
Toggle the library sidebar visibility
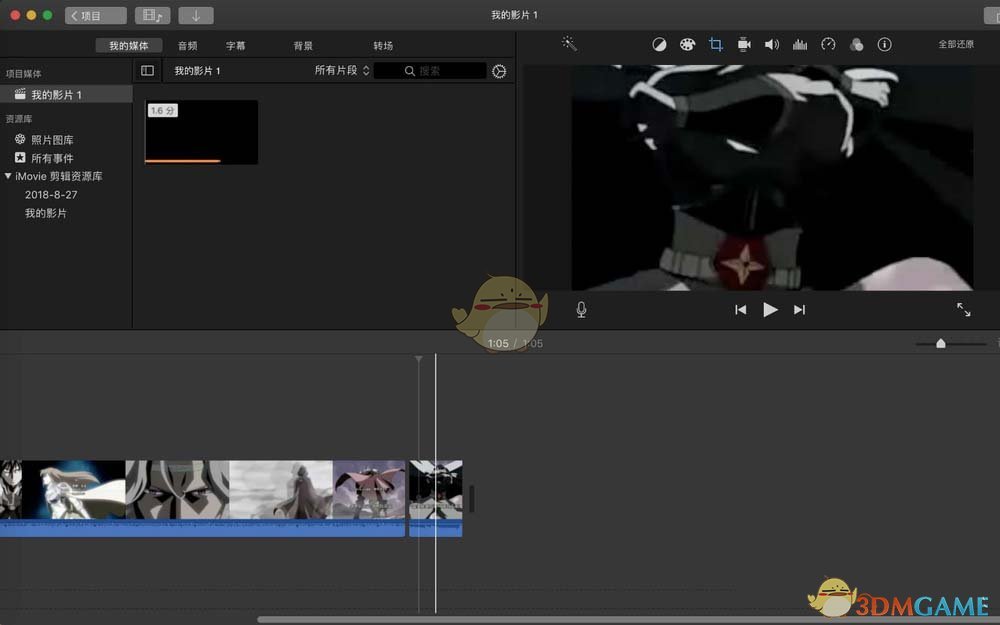click(147, 70)
